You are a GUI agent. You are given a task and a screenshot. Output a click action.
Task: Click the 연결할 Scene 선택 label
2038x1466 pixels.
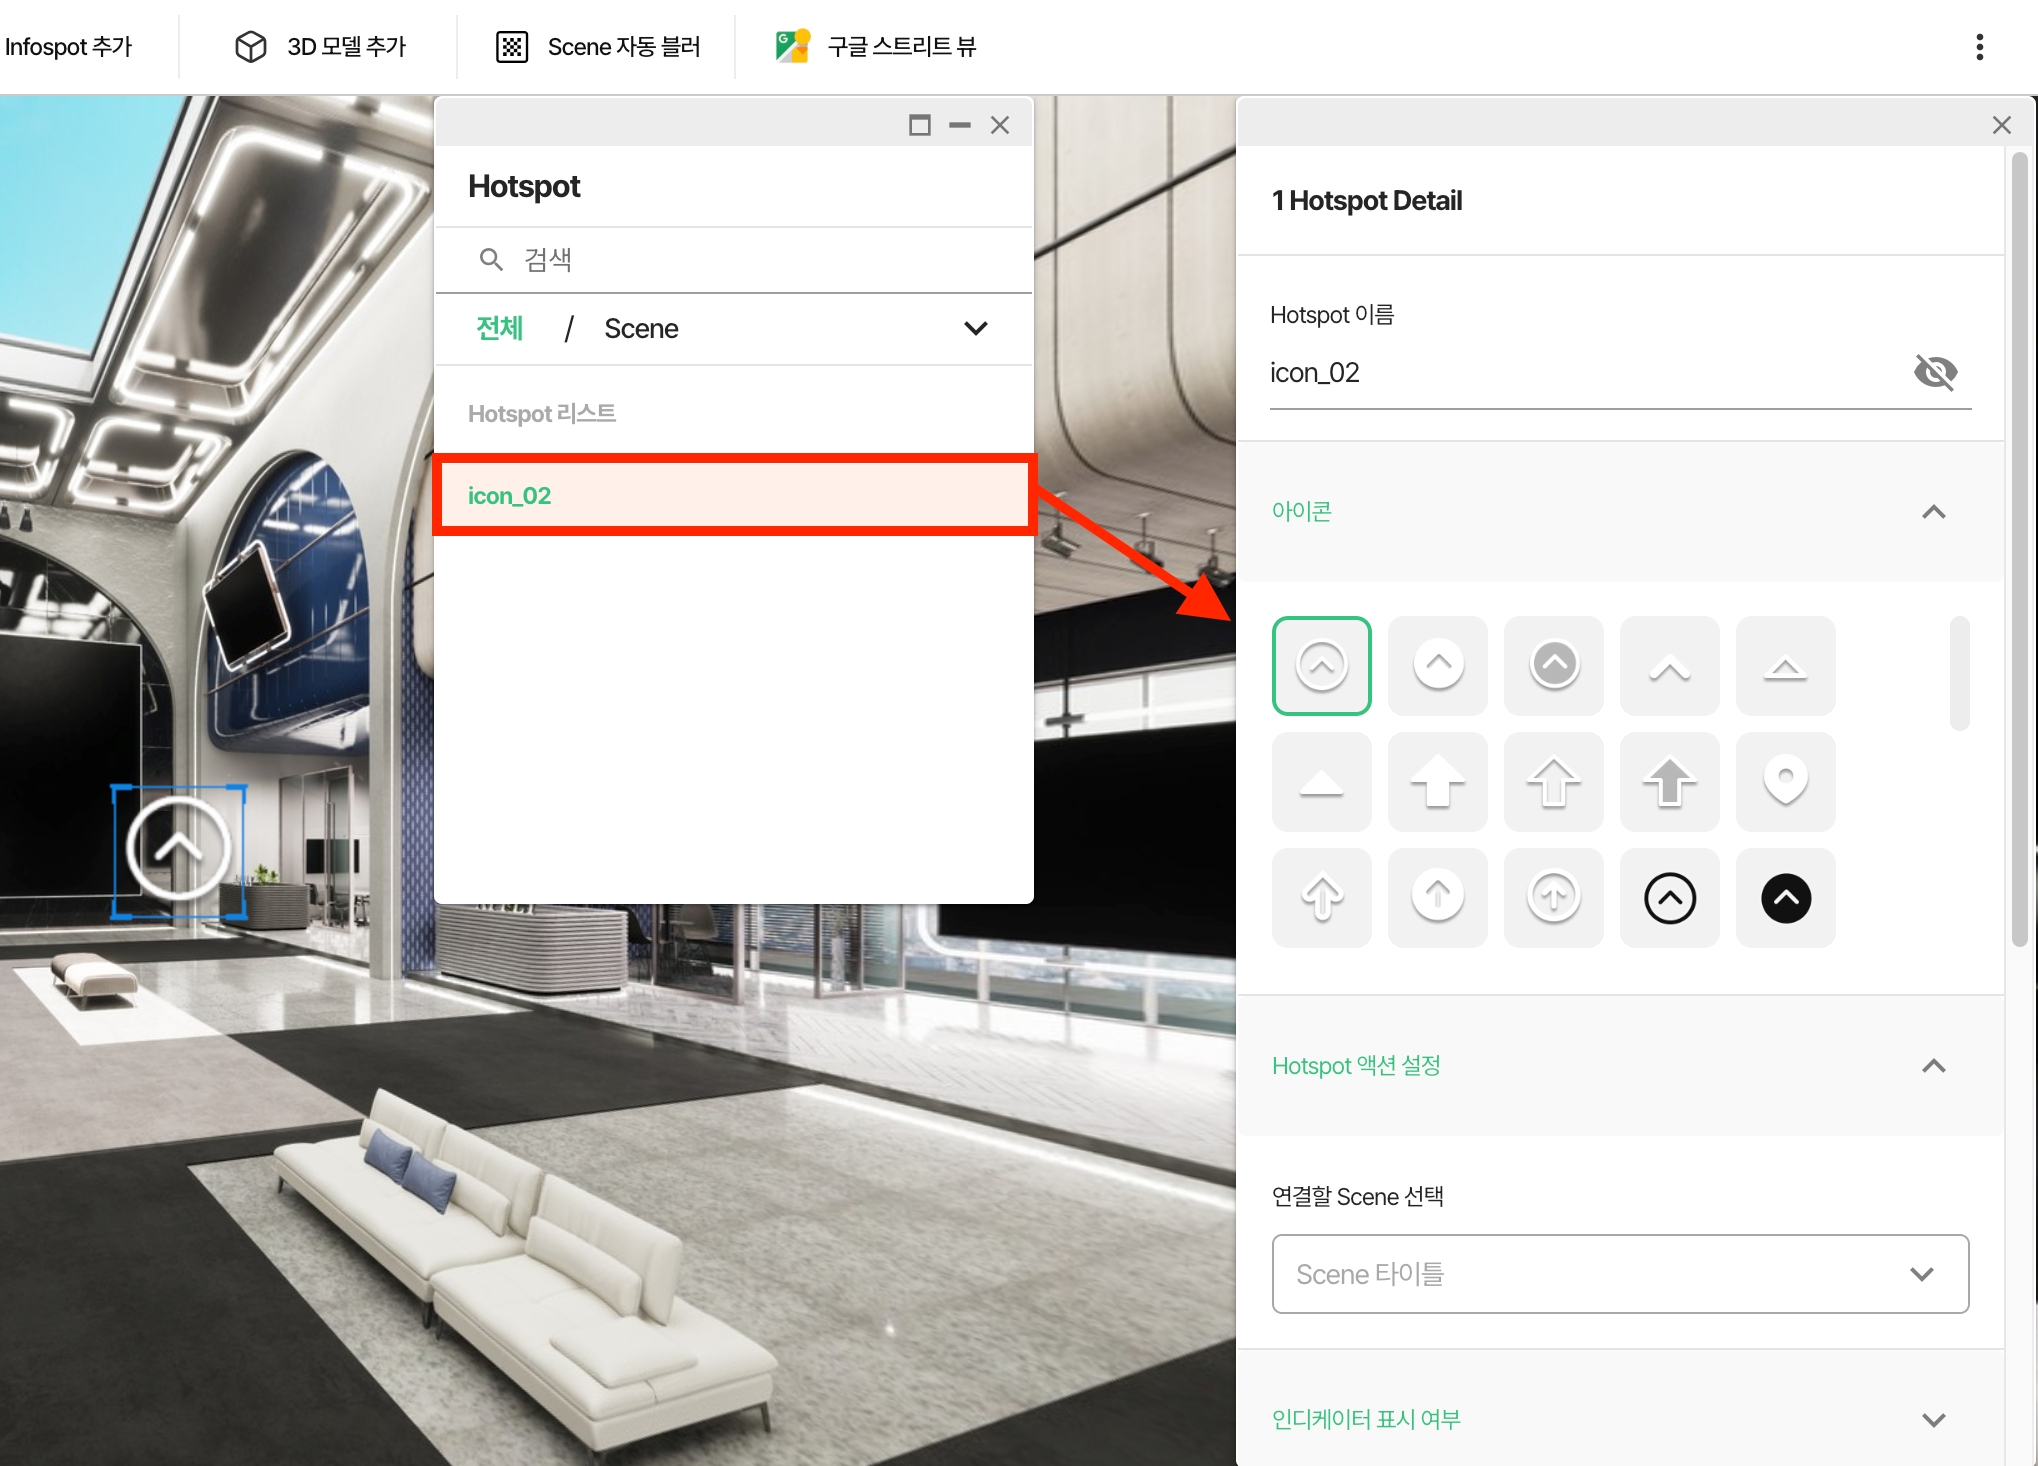point(1357,1197)
